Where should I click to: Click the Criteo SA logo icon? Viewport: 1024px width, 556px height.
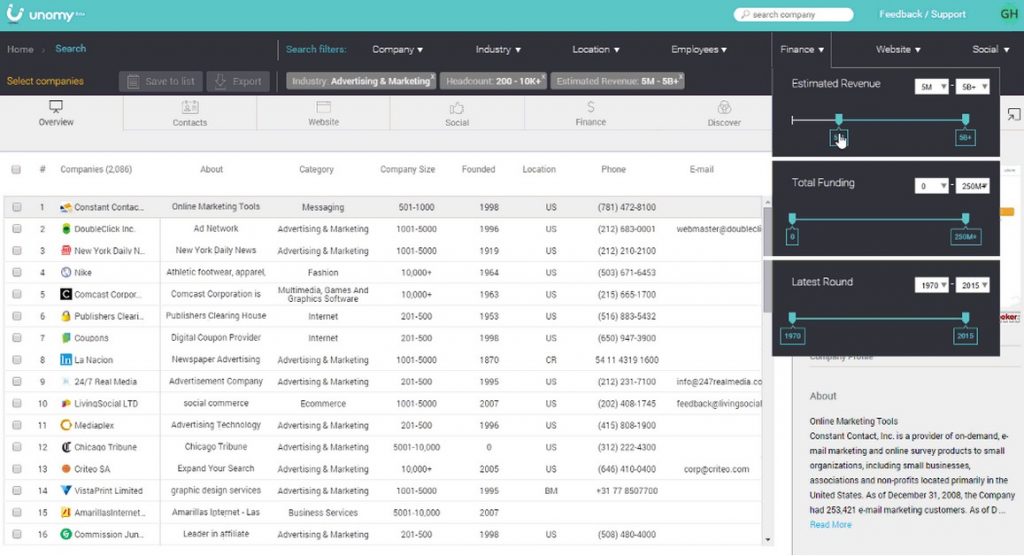(66, 468)
